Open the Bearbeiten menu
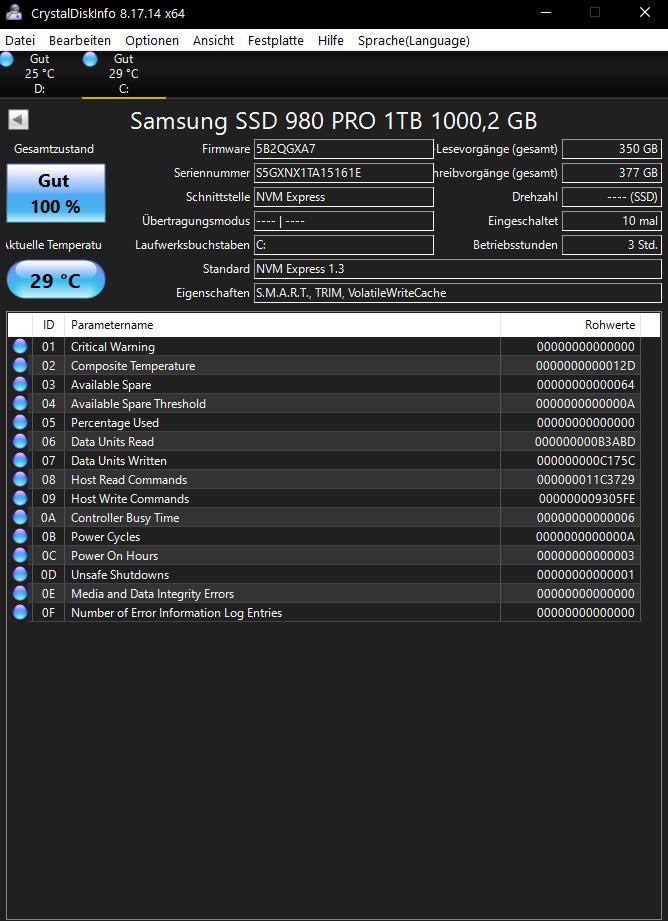Screen dimensions: 668x921 (x=80, y=41)
